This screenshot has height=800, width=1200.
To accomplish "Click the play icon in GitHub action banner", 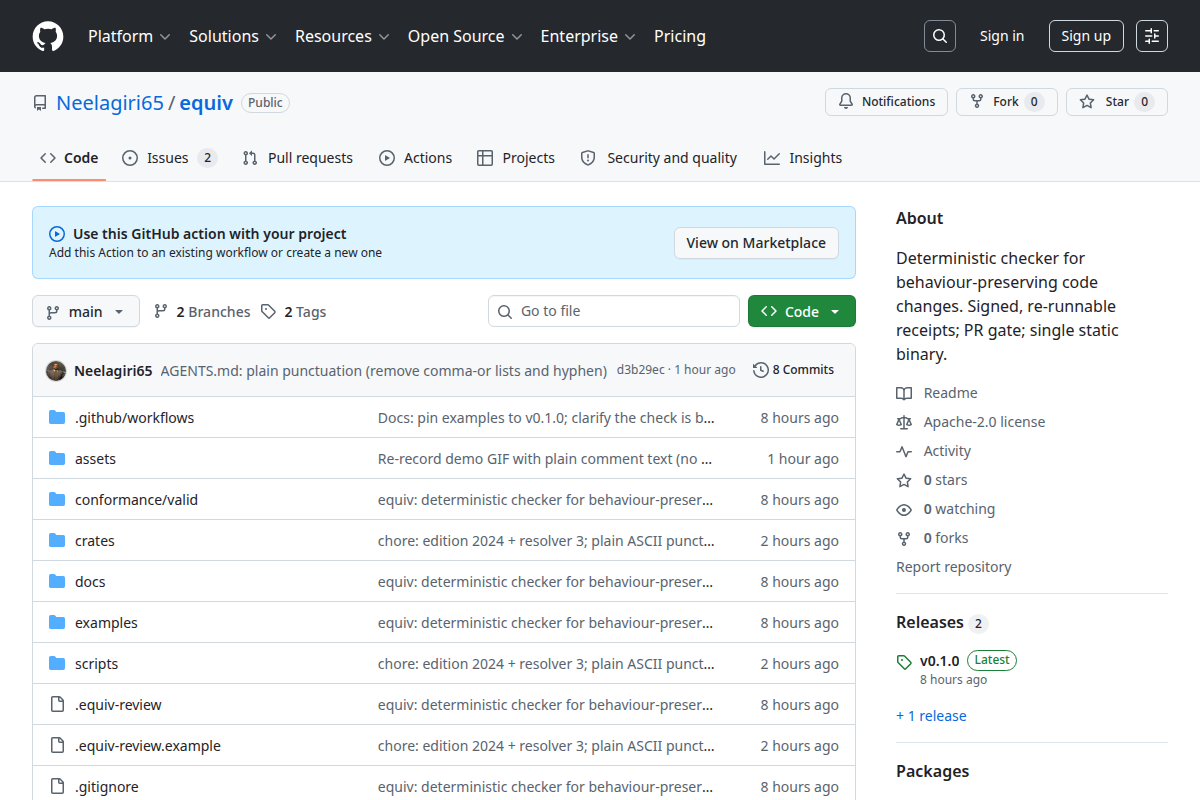I will tap(57, 234).
